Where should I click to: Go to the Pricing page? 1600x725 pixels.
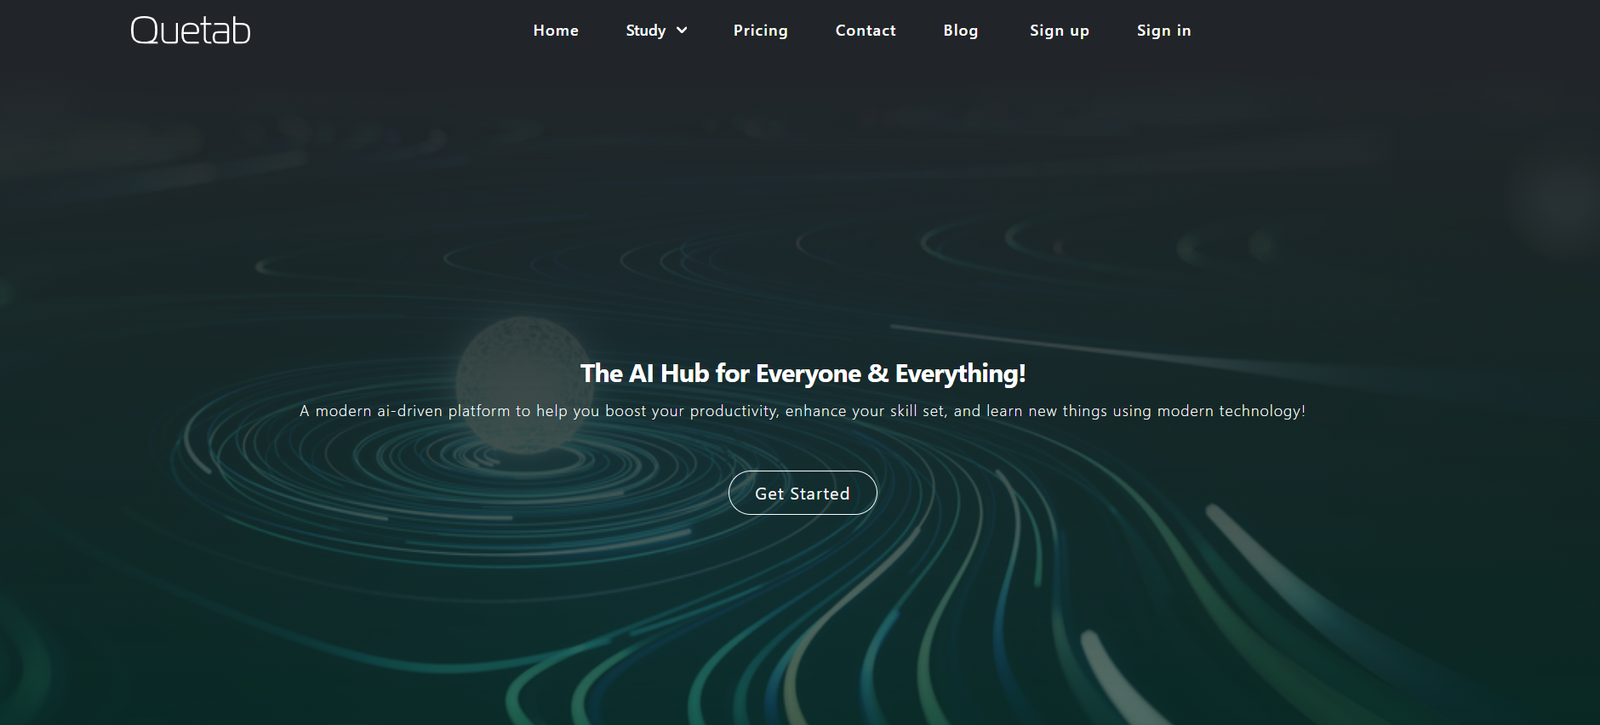point(760,31)
